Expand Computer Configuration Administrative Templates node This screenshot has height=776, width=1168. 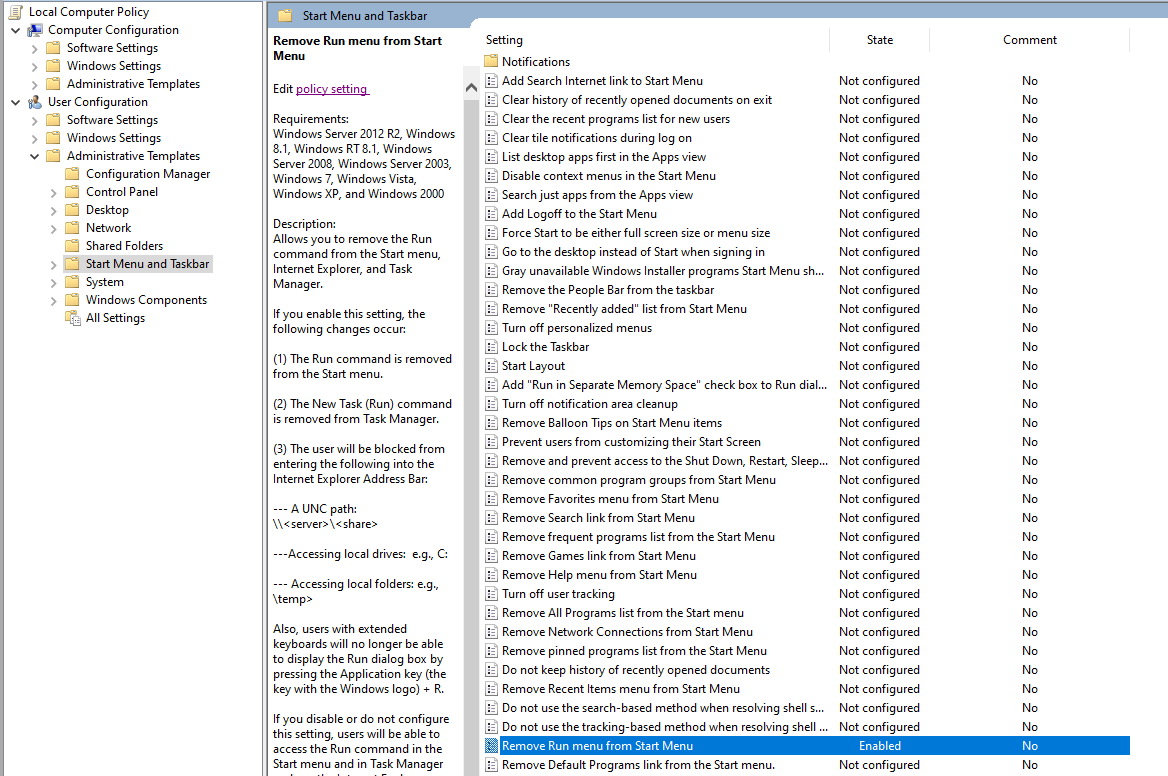tap(34, 85)
